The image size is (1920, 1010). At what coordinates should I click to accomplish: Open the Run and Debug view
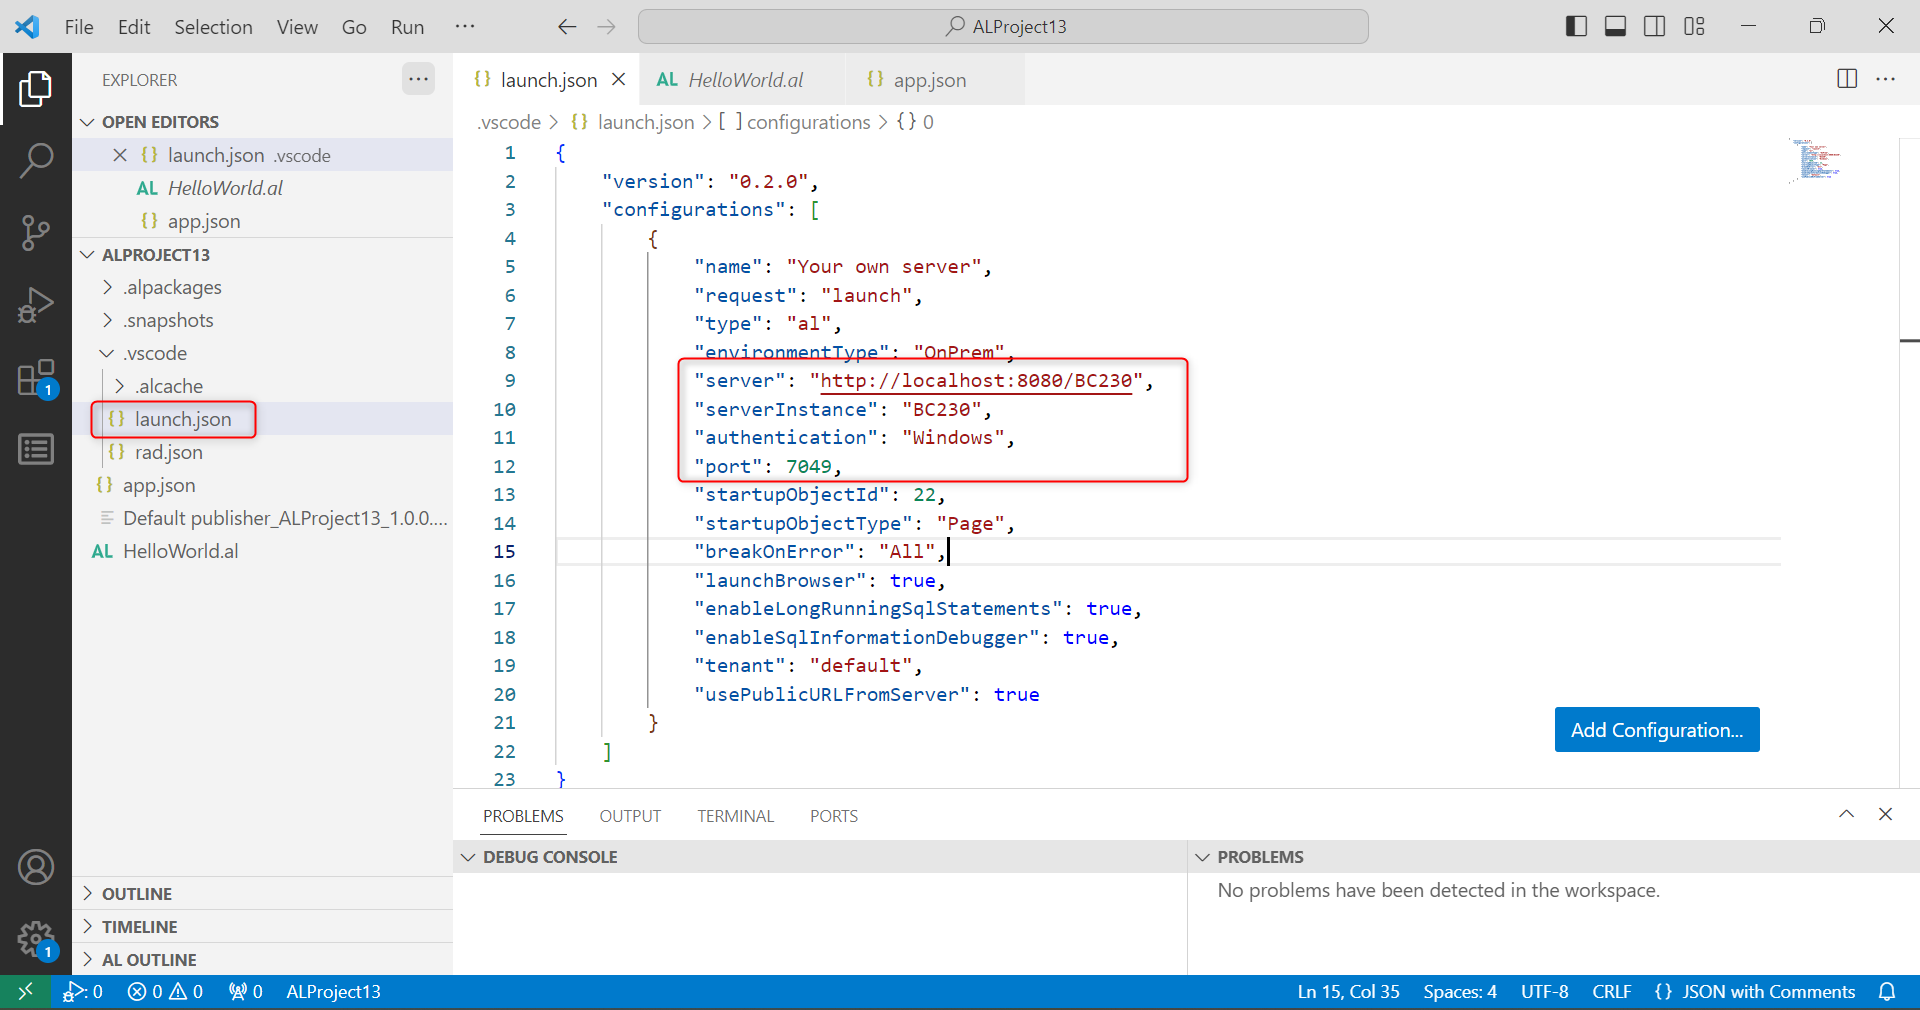[36, 305]
